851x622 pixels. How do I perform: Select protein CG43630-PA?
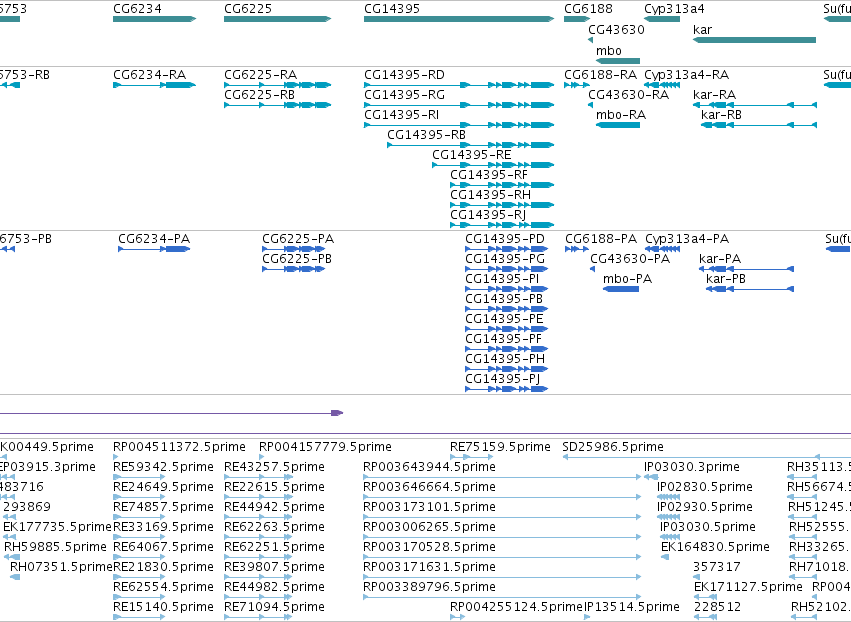(630, 259)
